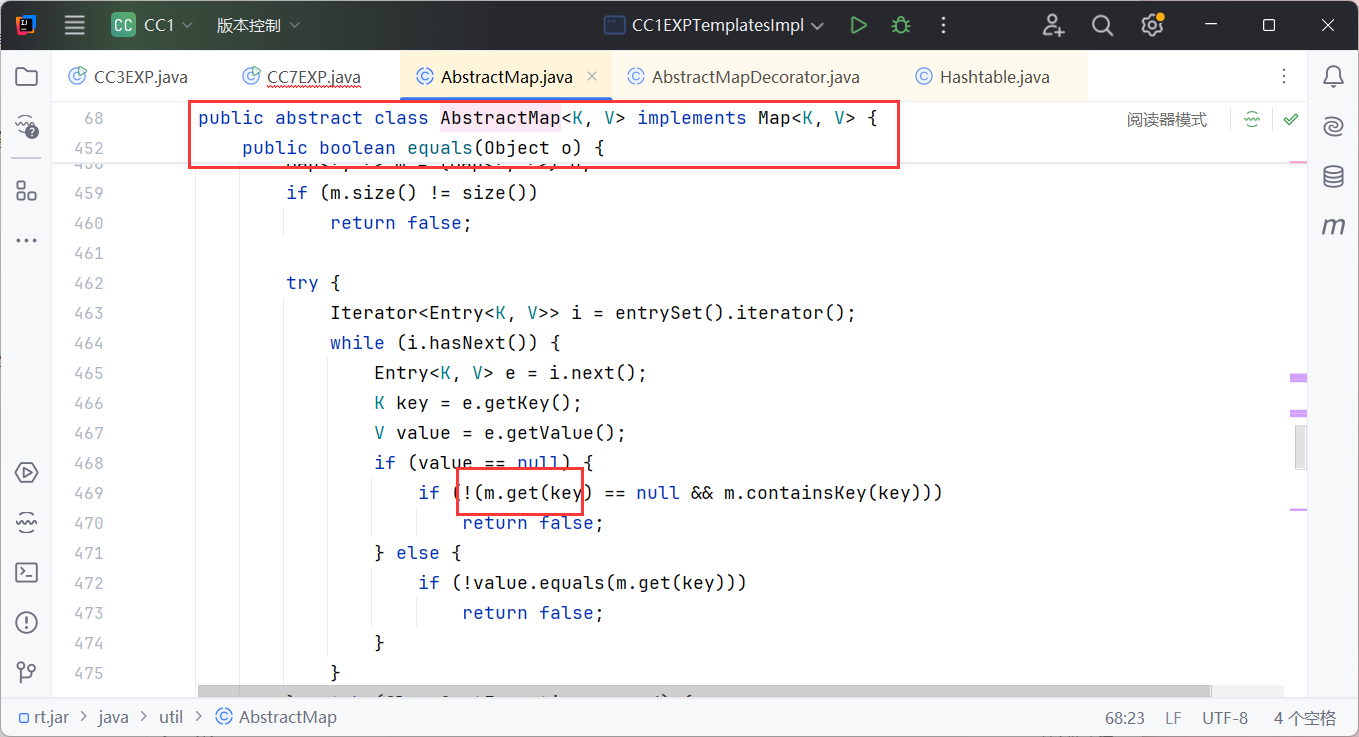The width and height of the screenshot is (1359, 737).
Task: Expand the 版本控制 version control dropdown
Action: (x=258, y=26)
